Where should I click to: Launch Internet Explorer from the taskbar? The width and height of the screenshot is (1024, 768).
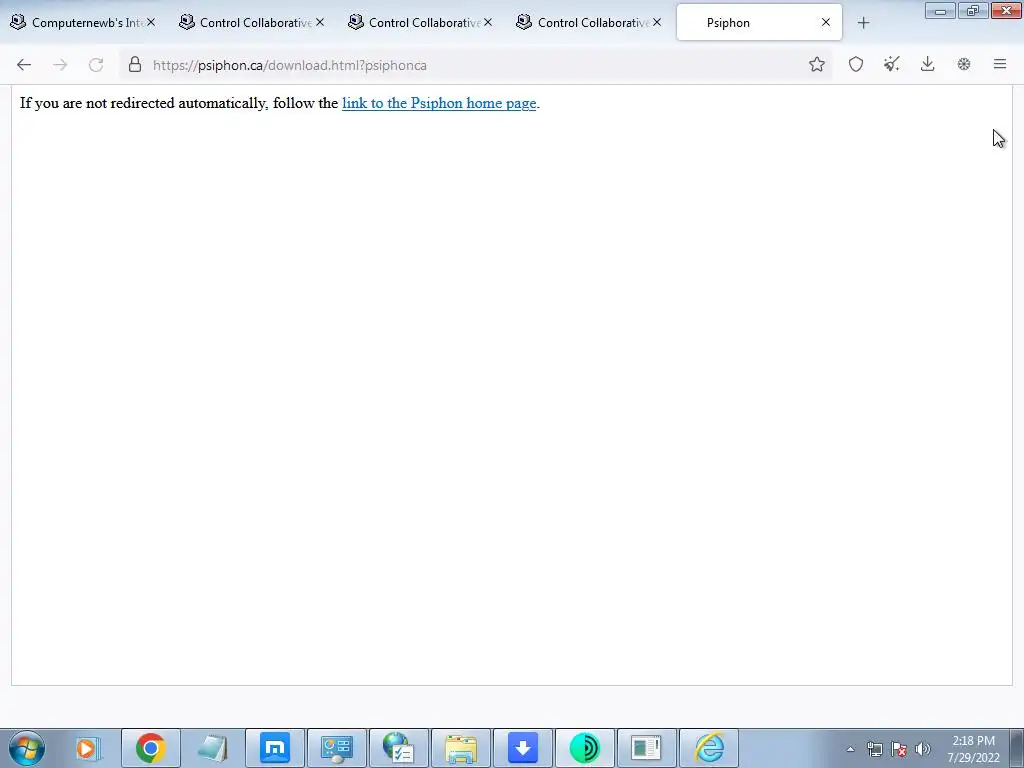[x=709, y=748]
